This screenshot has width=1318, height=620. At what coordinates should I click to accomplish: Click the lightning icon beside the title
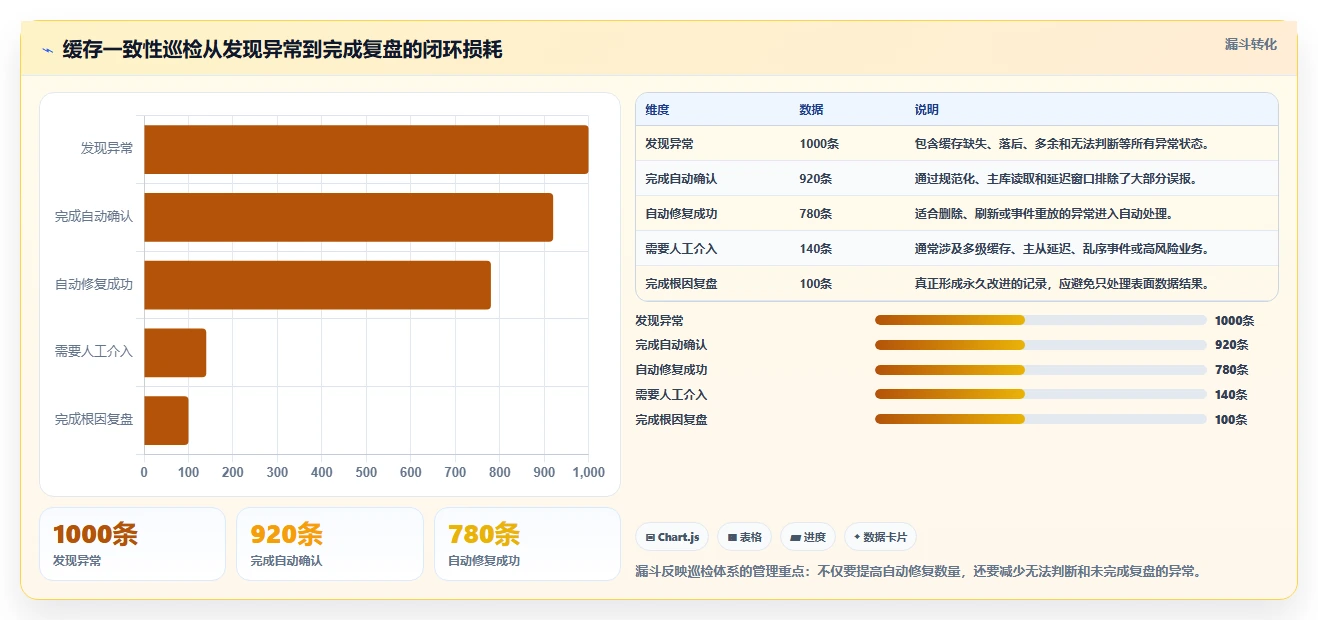(x=47, y=50)
